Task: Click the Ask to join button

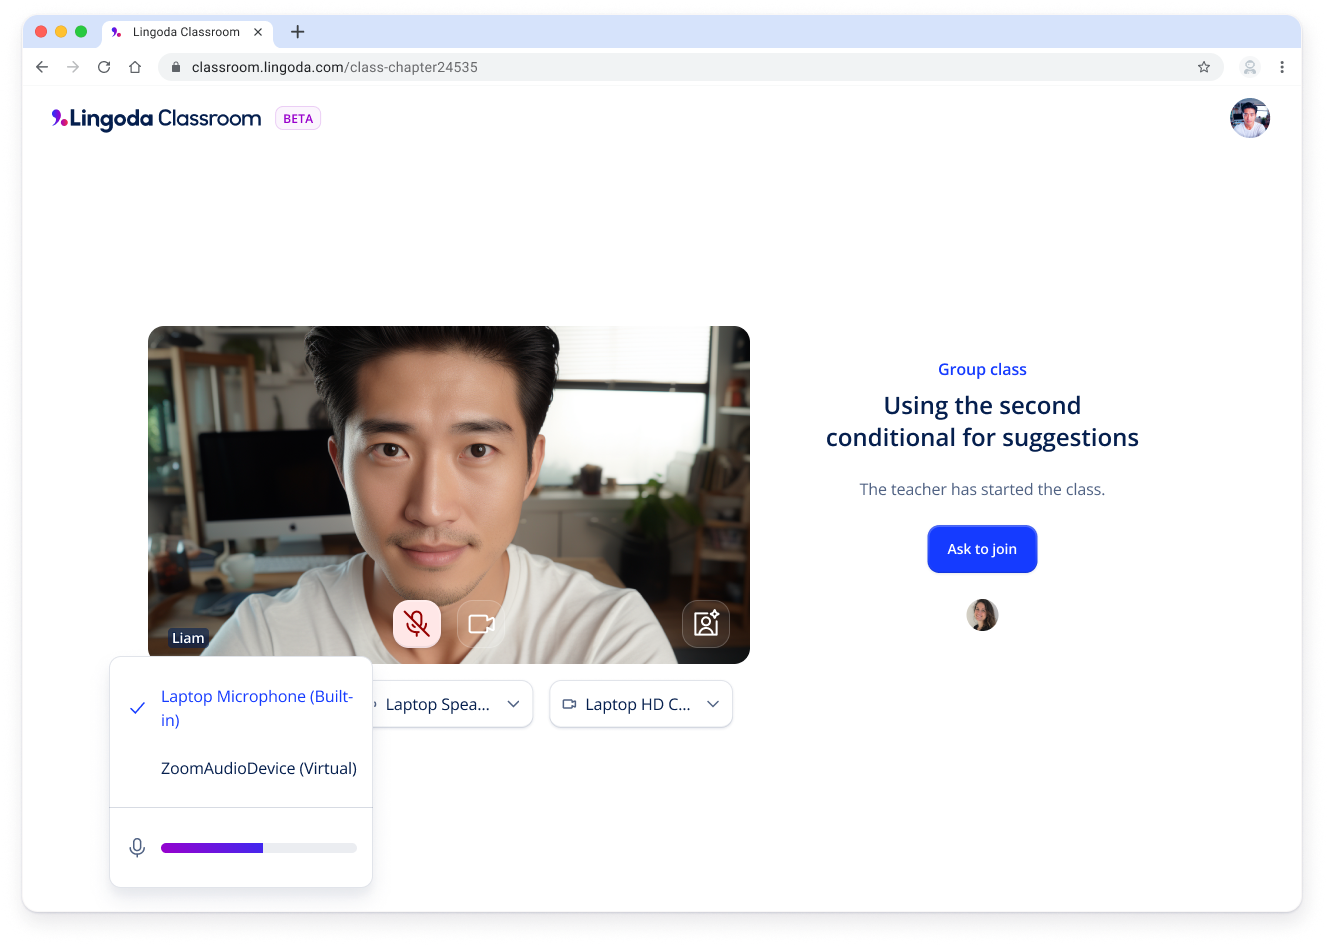Action: point(982,549)
